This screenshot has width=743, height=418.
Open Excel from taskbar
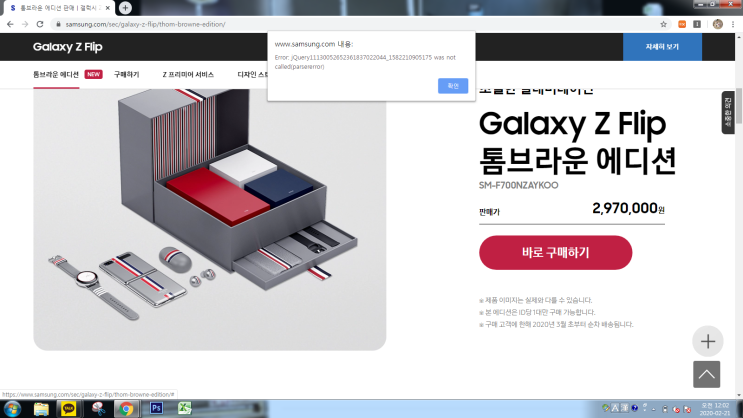[185, 408]
